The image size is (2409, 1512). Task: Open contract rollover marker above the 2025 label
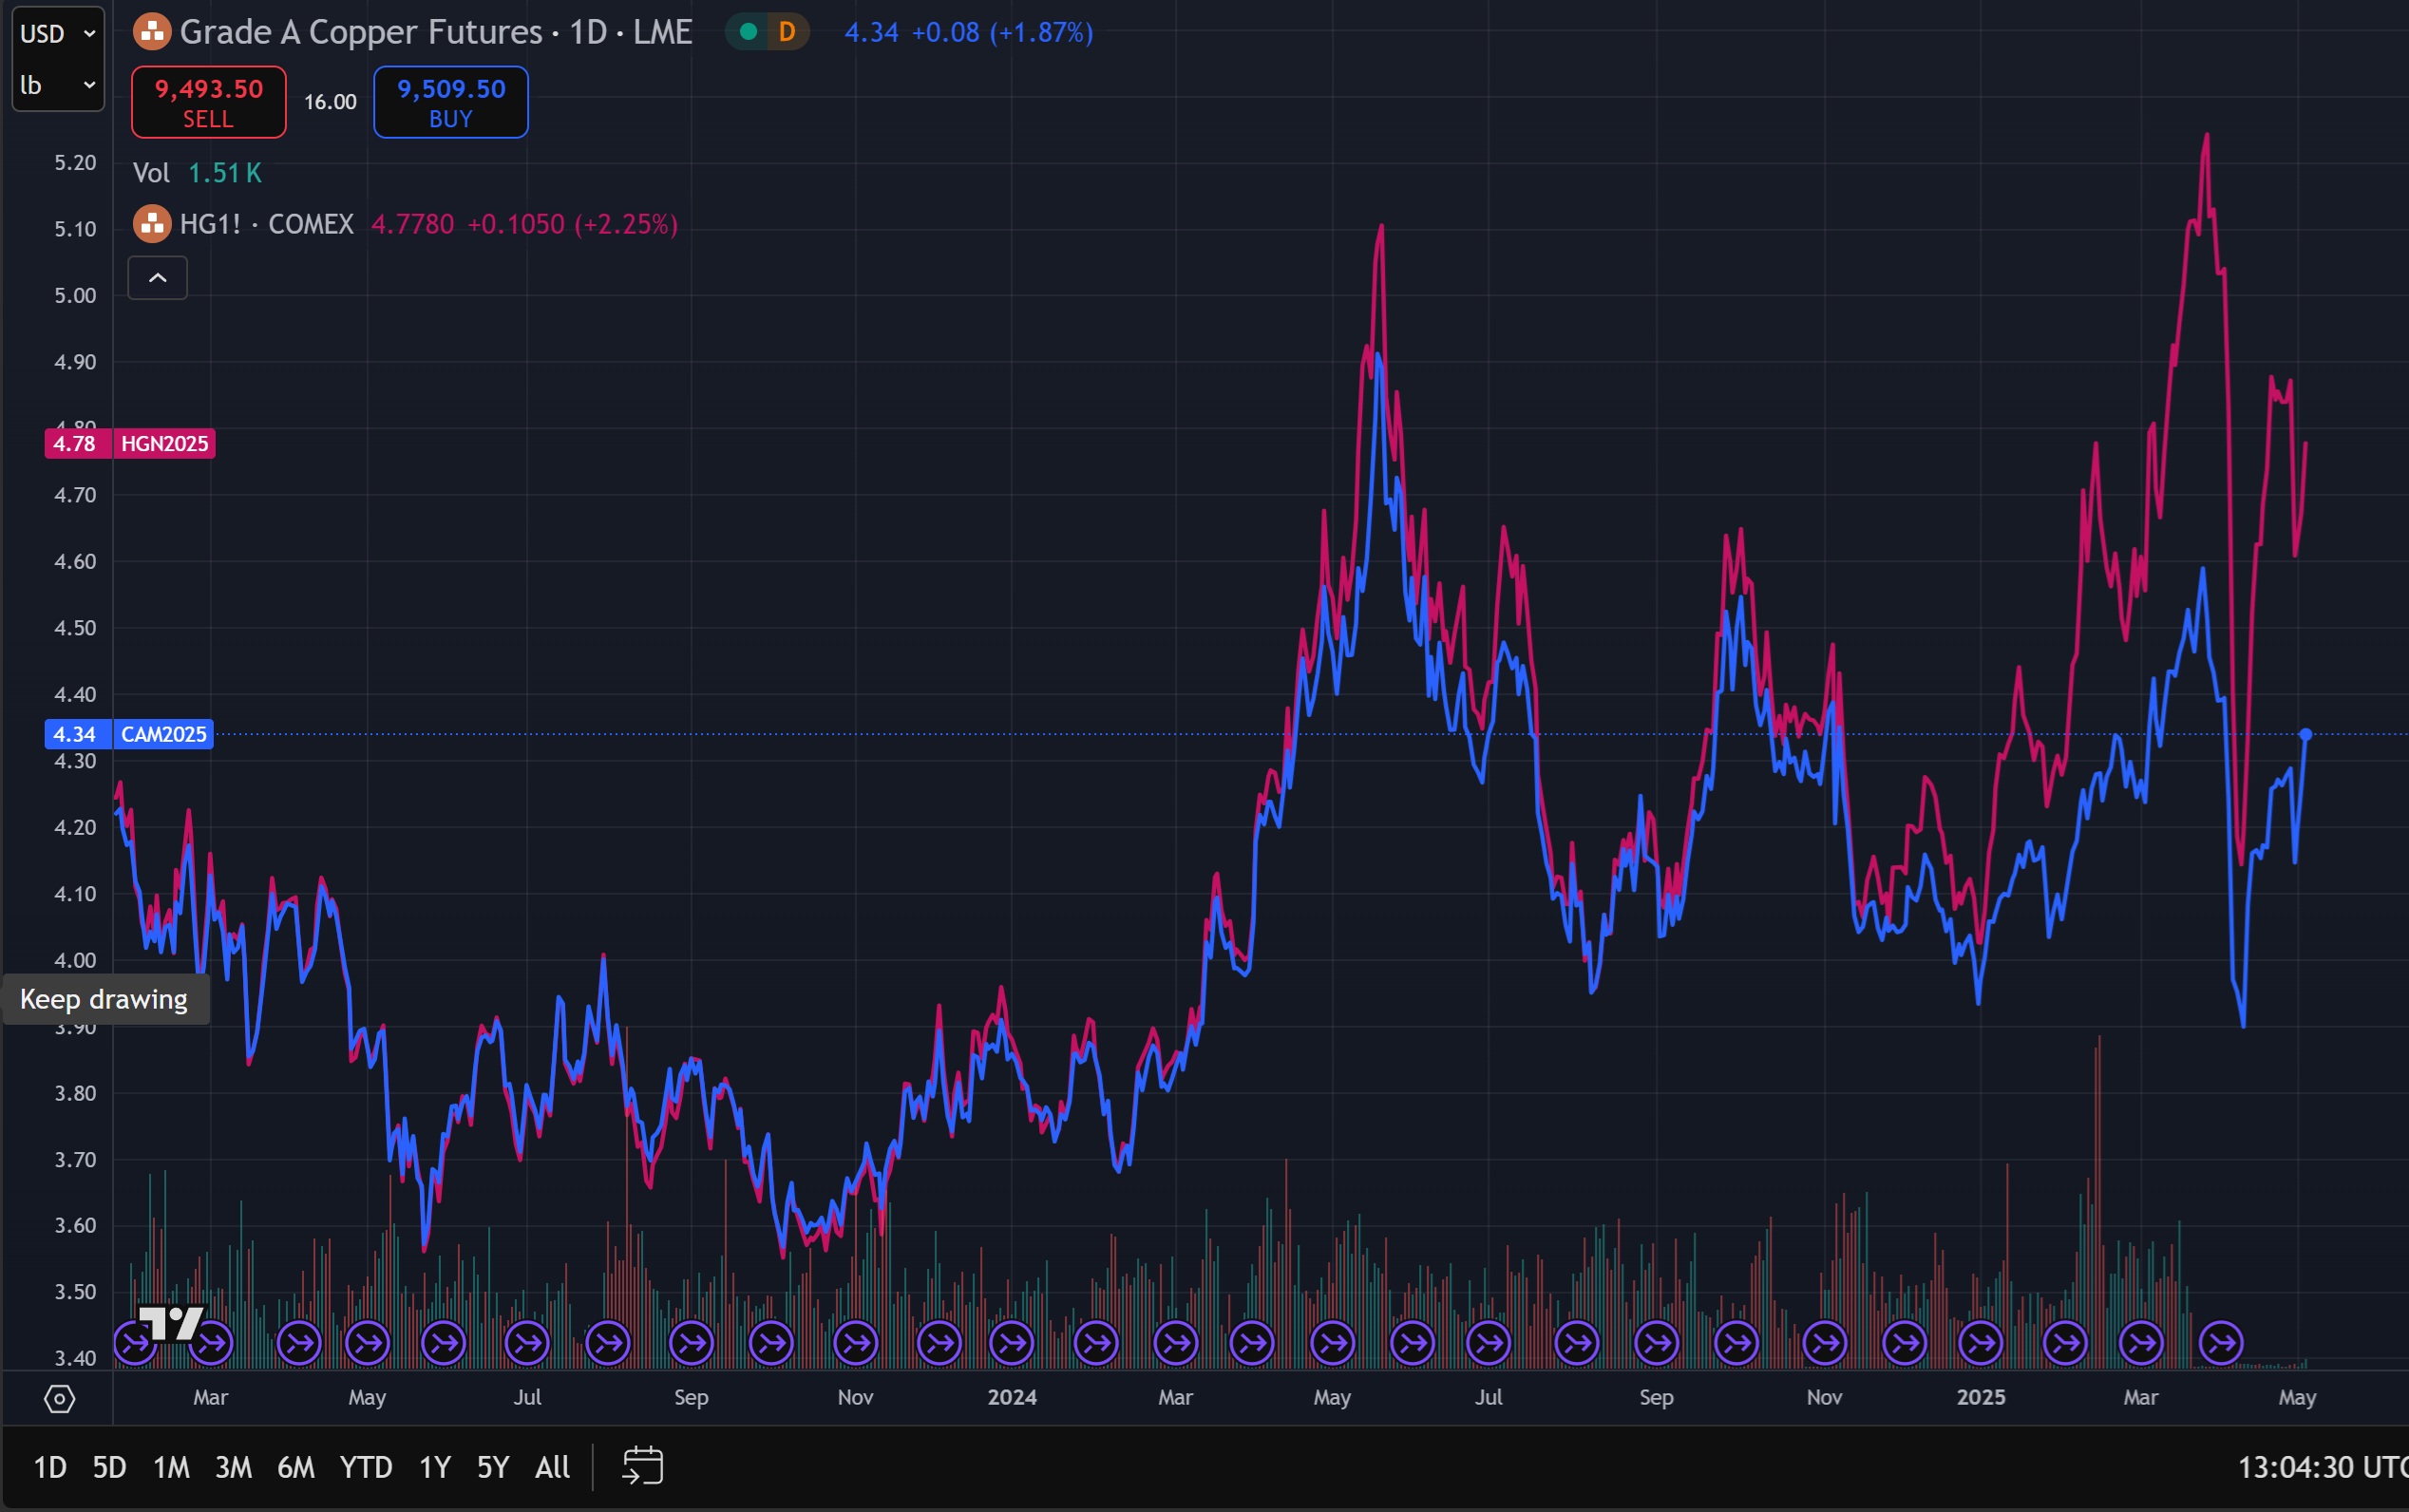(1980, 1343)
